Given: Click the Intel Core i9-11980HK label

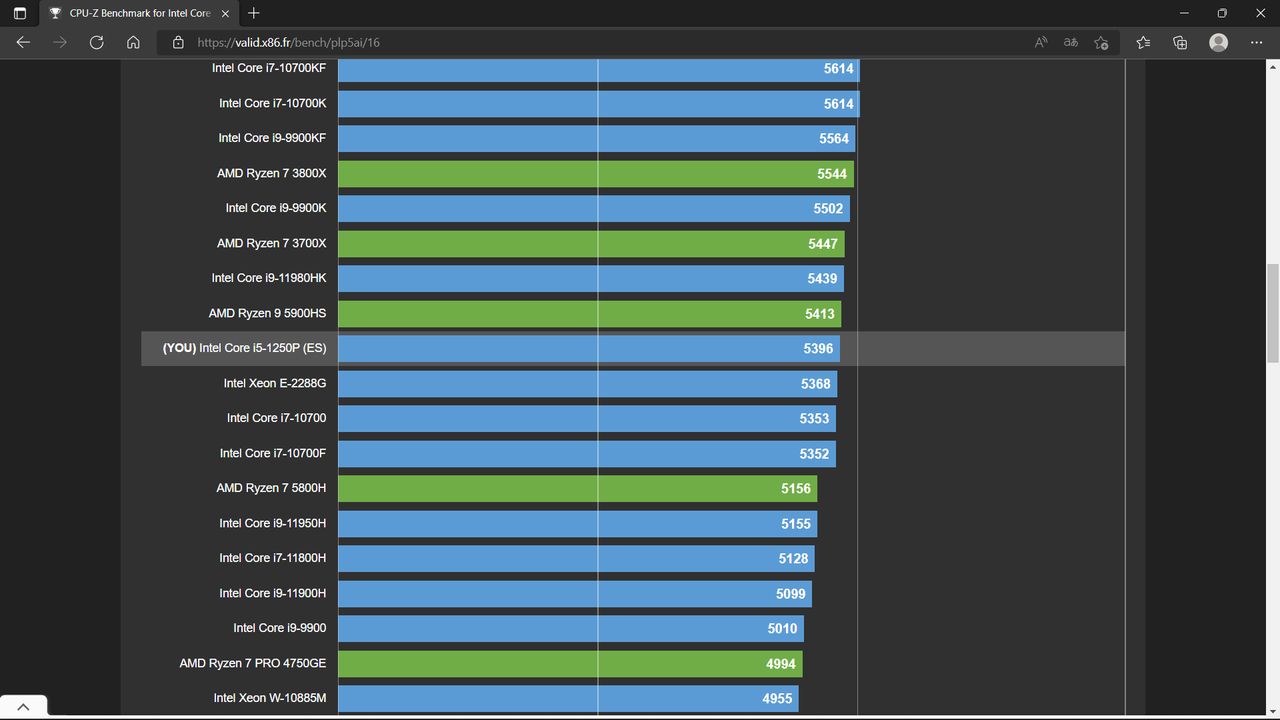Looking at the screenshot, I should pos(269,278).
